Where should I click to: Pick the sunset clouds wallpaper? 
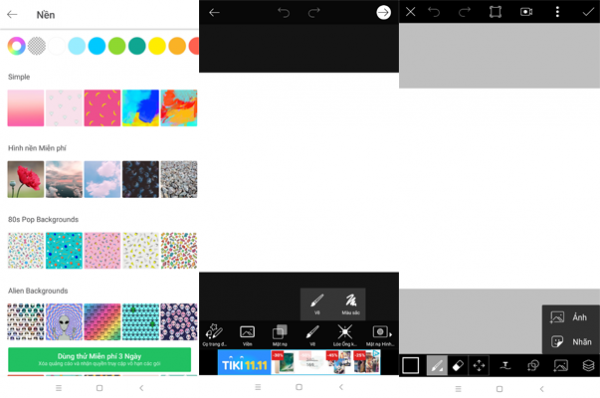(64, 179)
